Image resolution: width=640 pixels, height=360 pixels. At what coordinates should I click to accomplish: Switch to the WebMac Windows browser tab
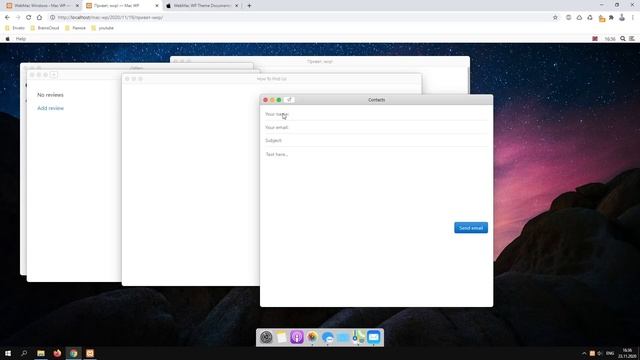(43, 6)
